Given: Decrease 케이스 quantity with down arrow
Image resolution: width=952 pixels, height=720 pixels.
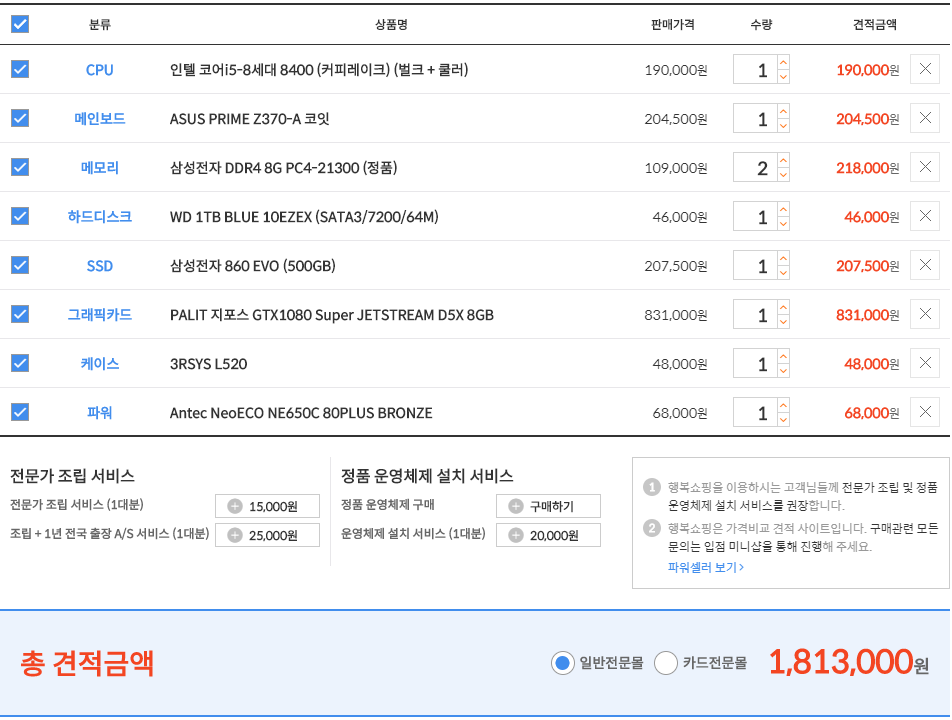Looking at the screenshot, I should (x=783, y=370).
